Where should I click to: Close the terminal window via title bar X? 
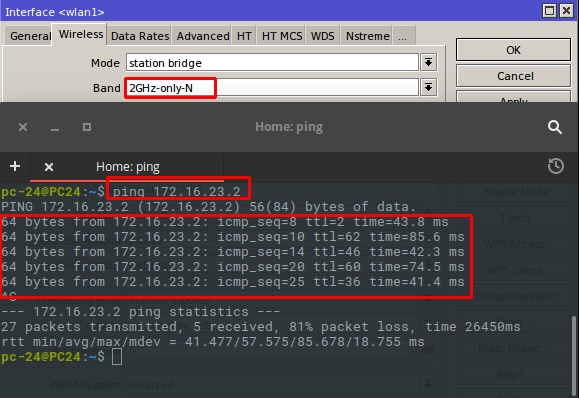click(23, 127)
